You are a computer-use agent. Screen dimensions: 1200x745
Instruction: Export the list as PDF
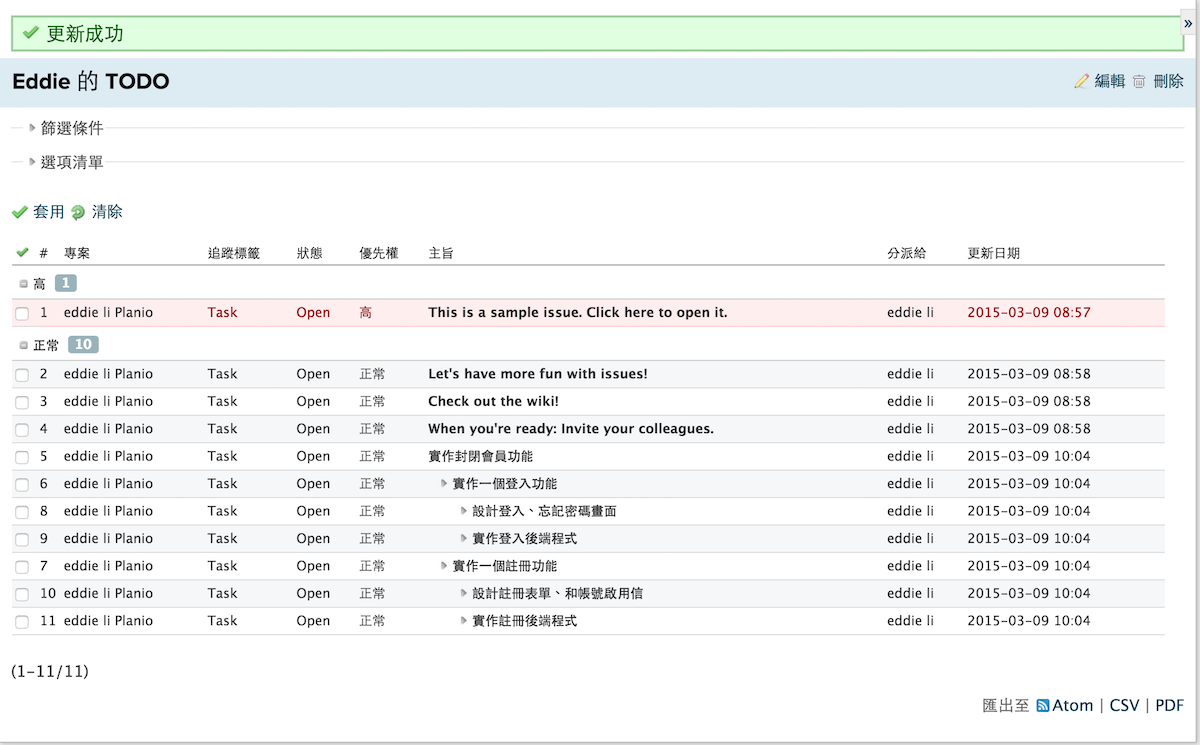[x=1170, y=705]
